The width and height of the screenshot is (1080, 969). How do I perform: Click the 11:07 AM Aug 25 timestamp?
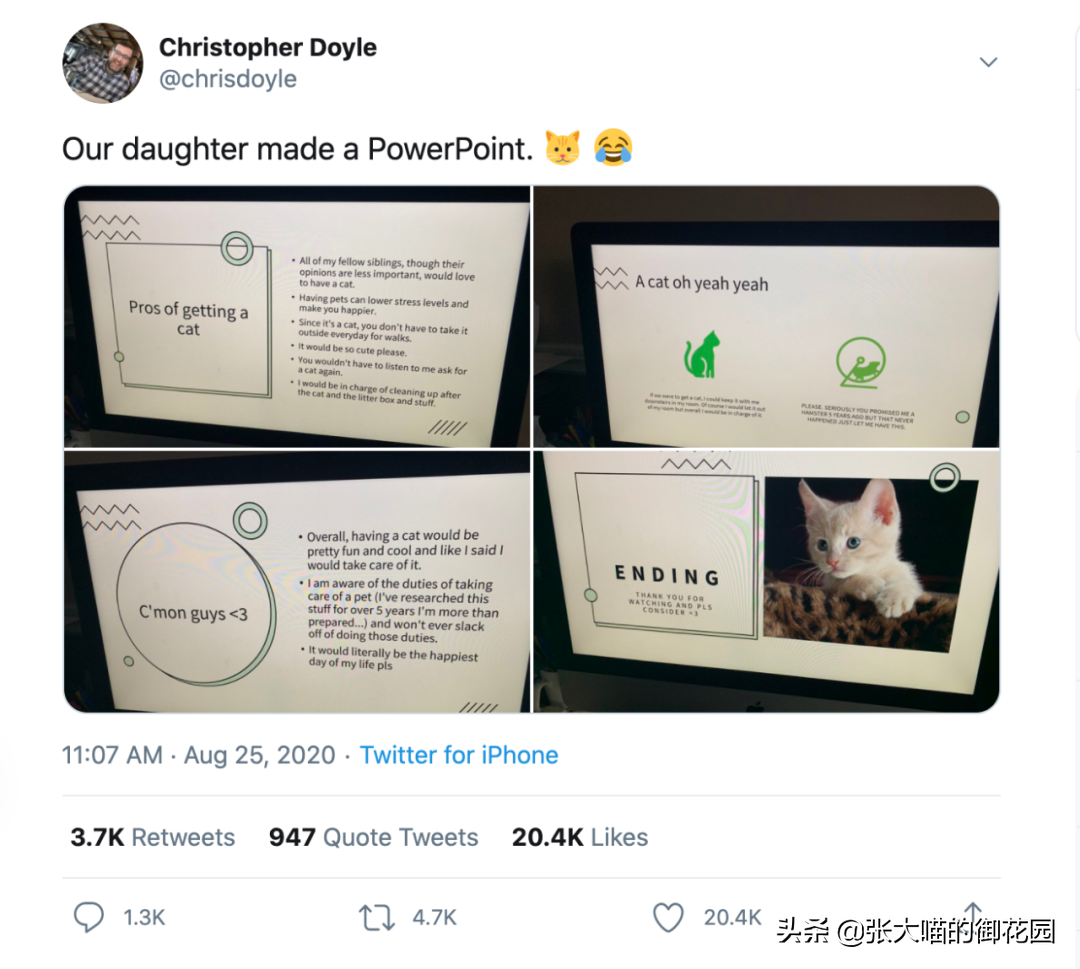click(199, 755)
